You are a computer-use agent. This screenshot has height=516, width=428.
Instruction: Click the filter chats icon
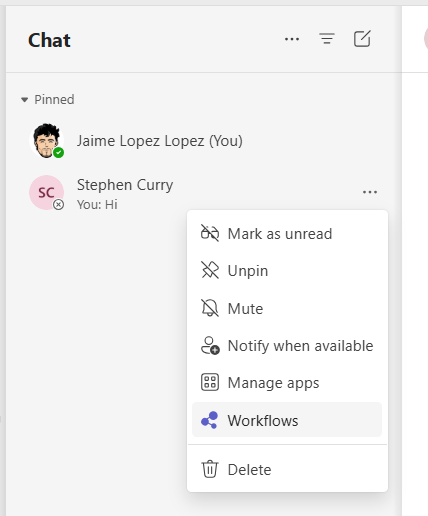[x=327, y=39]
